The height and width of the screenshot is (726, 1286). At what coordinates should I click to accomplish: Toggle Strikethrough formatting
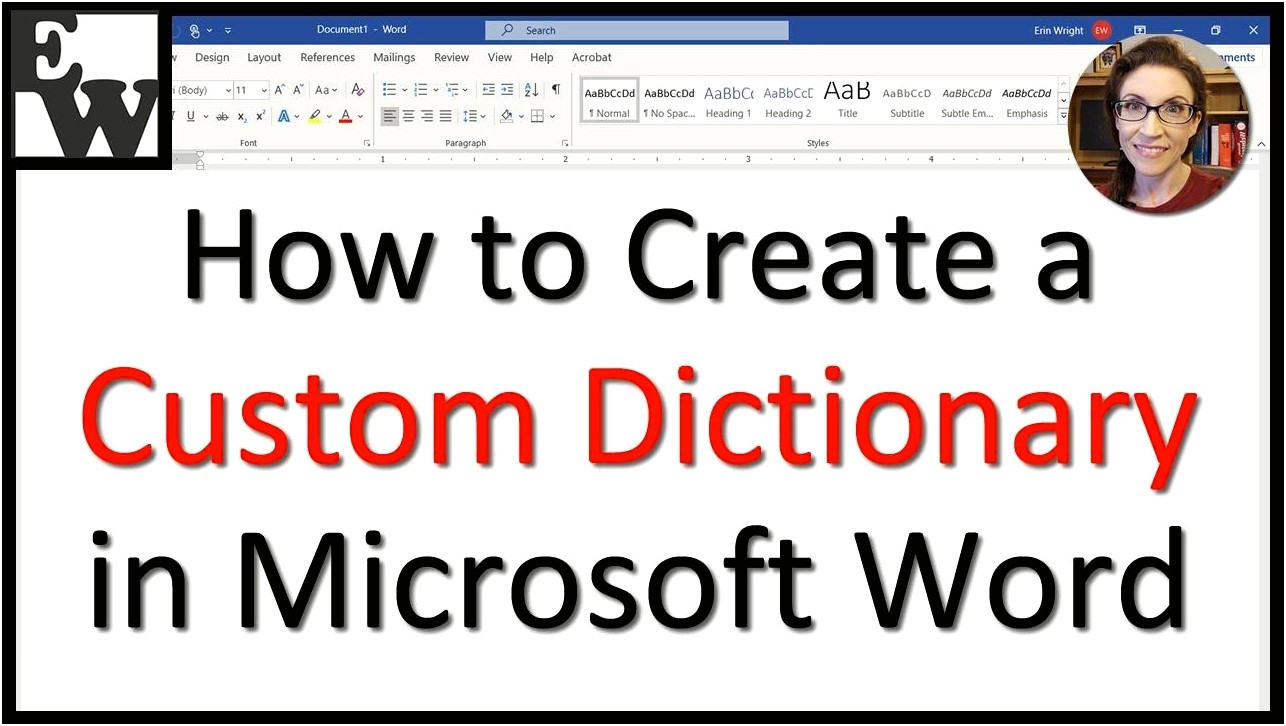222,117
